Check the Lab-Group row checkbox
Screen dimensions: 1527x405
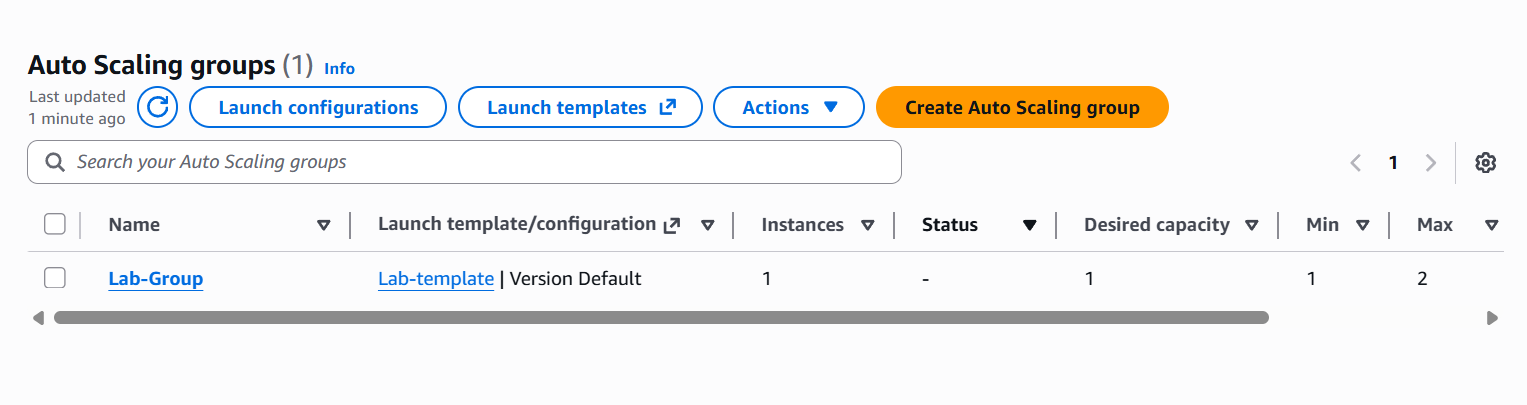pos(55,278)
